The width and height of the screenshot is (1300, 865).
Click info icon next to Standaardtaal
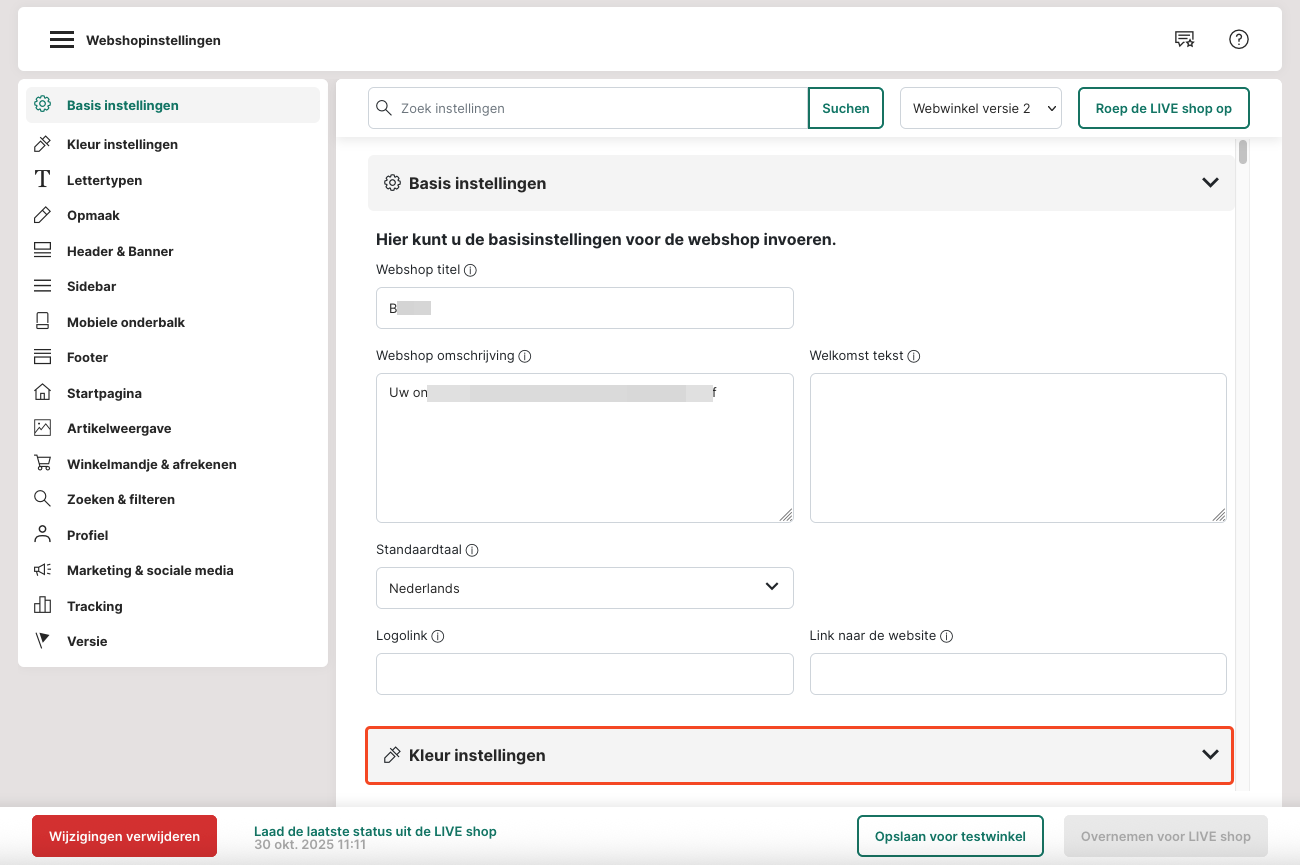click(473, 550)
